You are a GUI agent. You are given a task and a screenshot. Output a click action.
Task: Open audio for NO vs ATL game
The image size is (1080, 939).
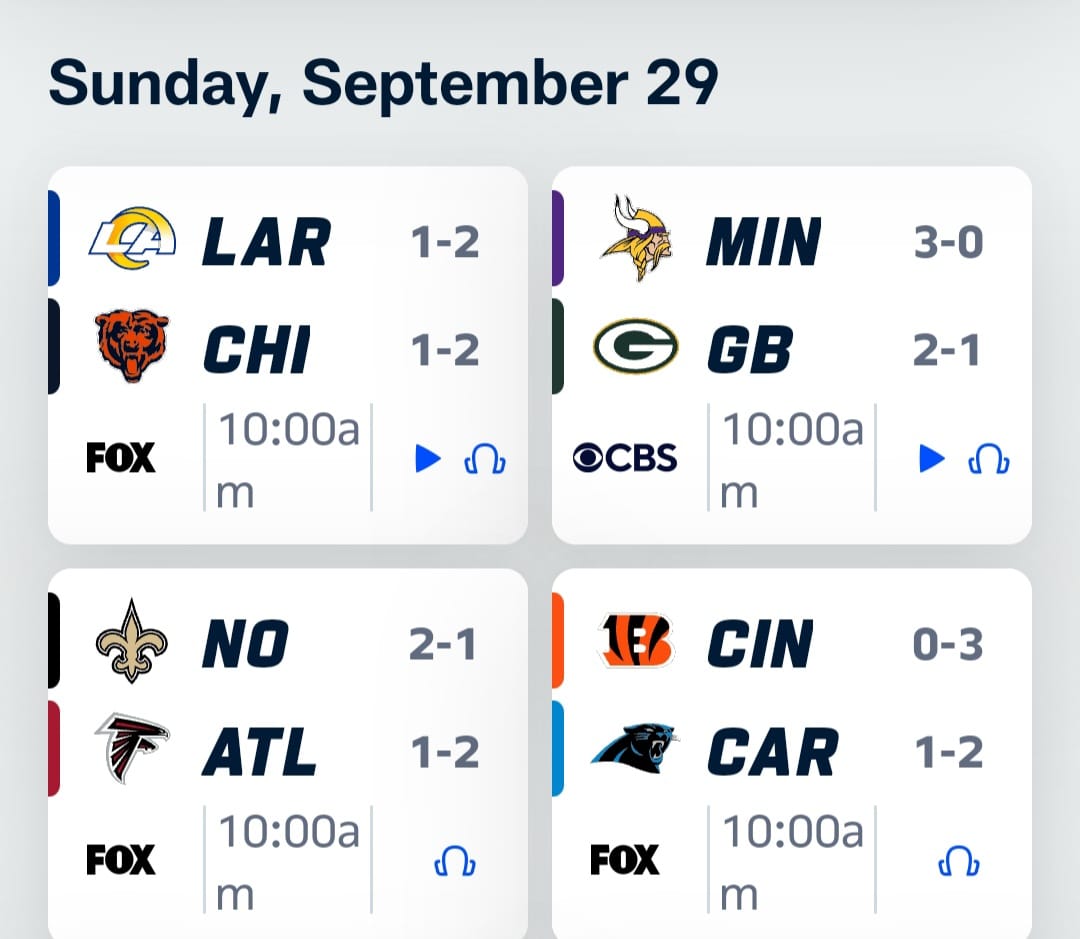click(455, 861)
